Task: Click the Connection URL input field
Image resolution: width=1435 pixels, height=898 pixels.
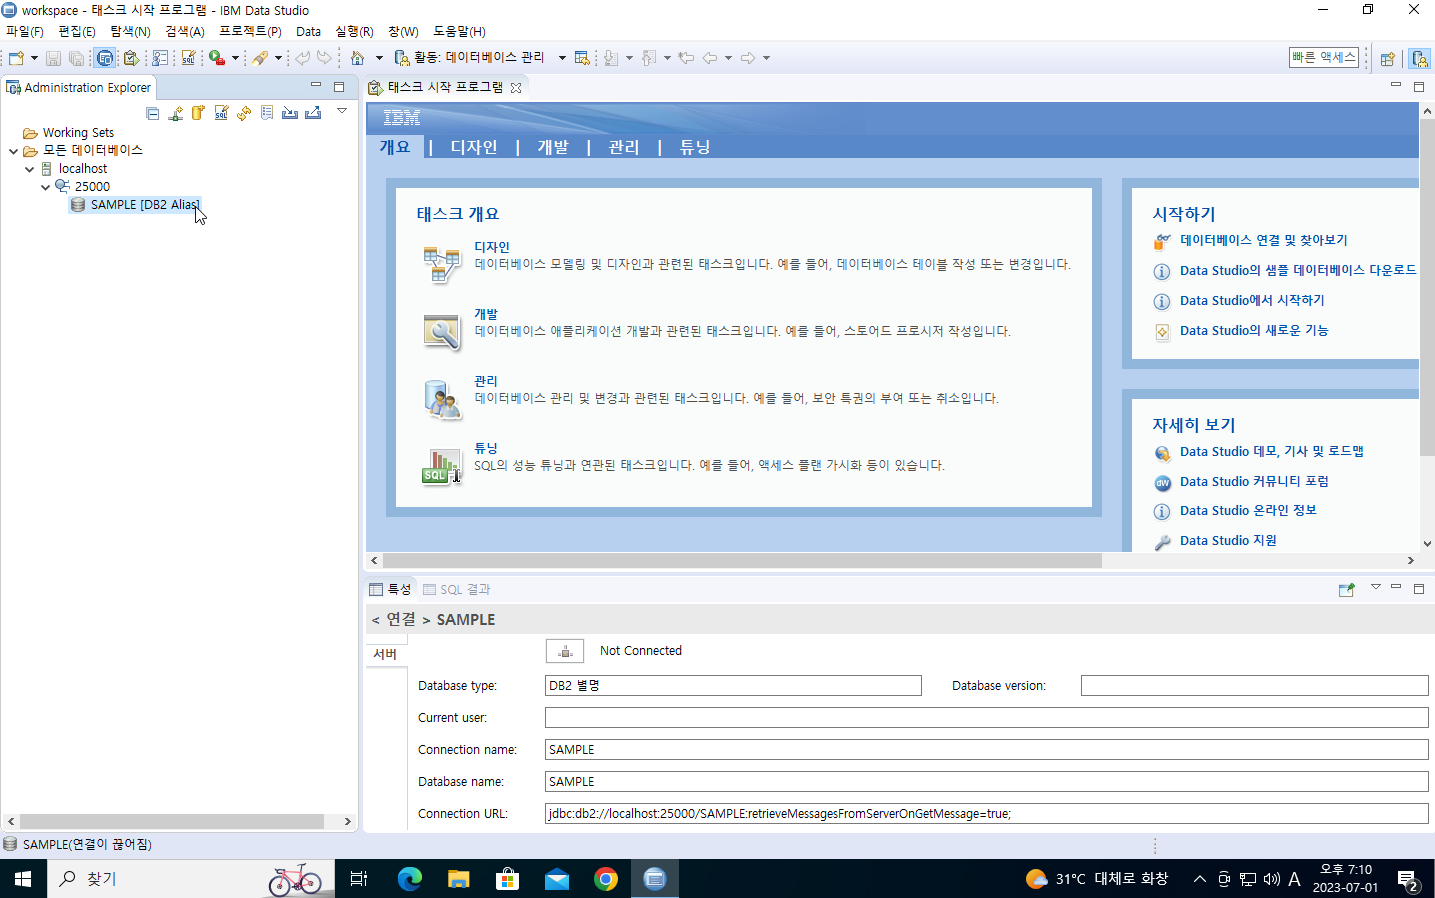Action: (x=986, y=814)
